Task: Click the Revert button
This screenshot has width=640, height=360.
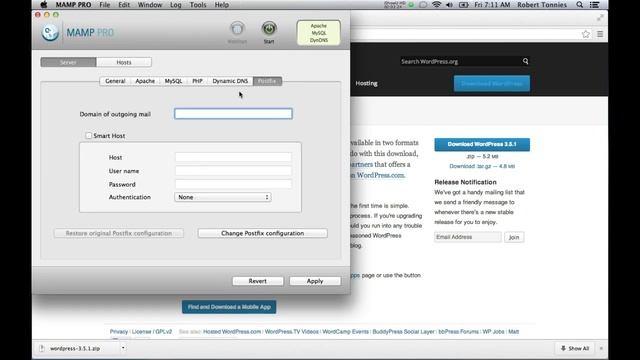Action: coord(258,281)
